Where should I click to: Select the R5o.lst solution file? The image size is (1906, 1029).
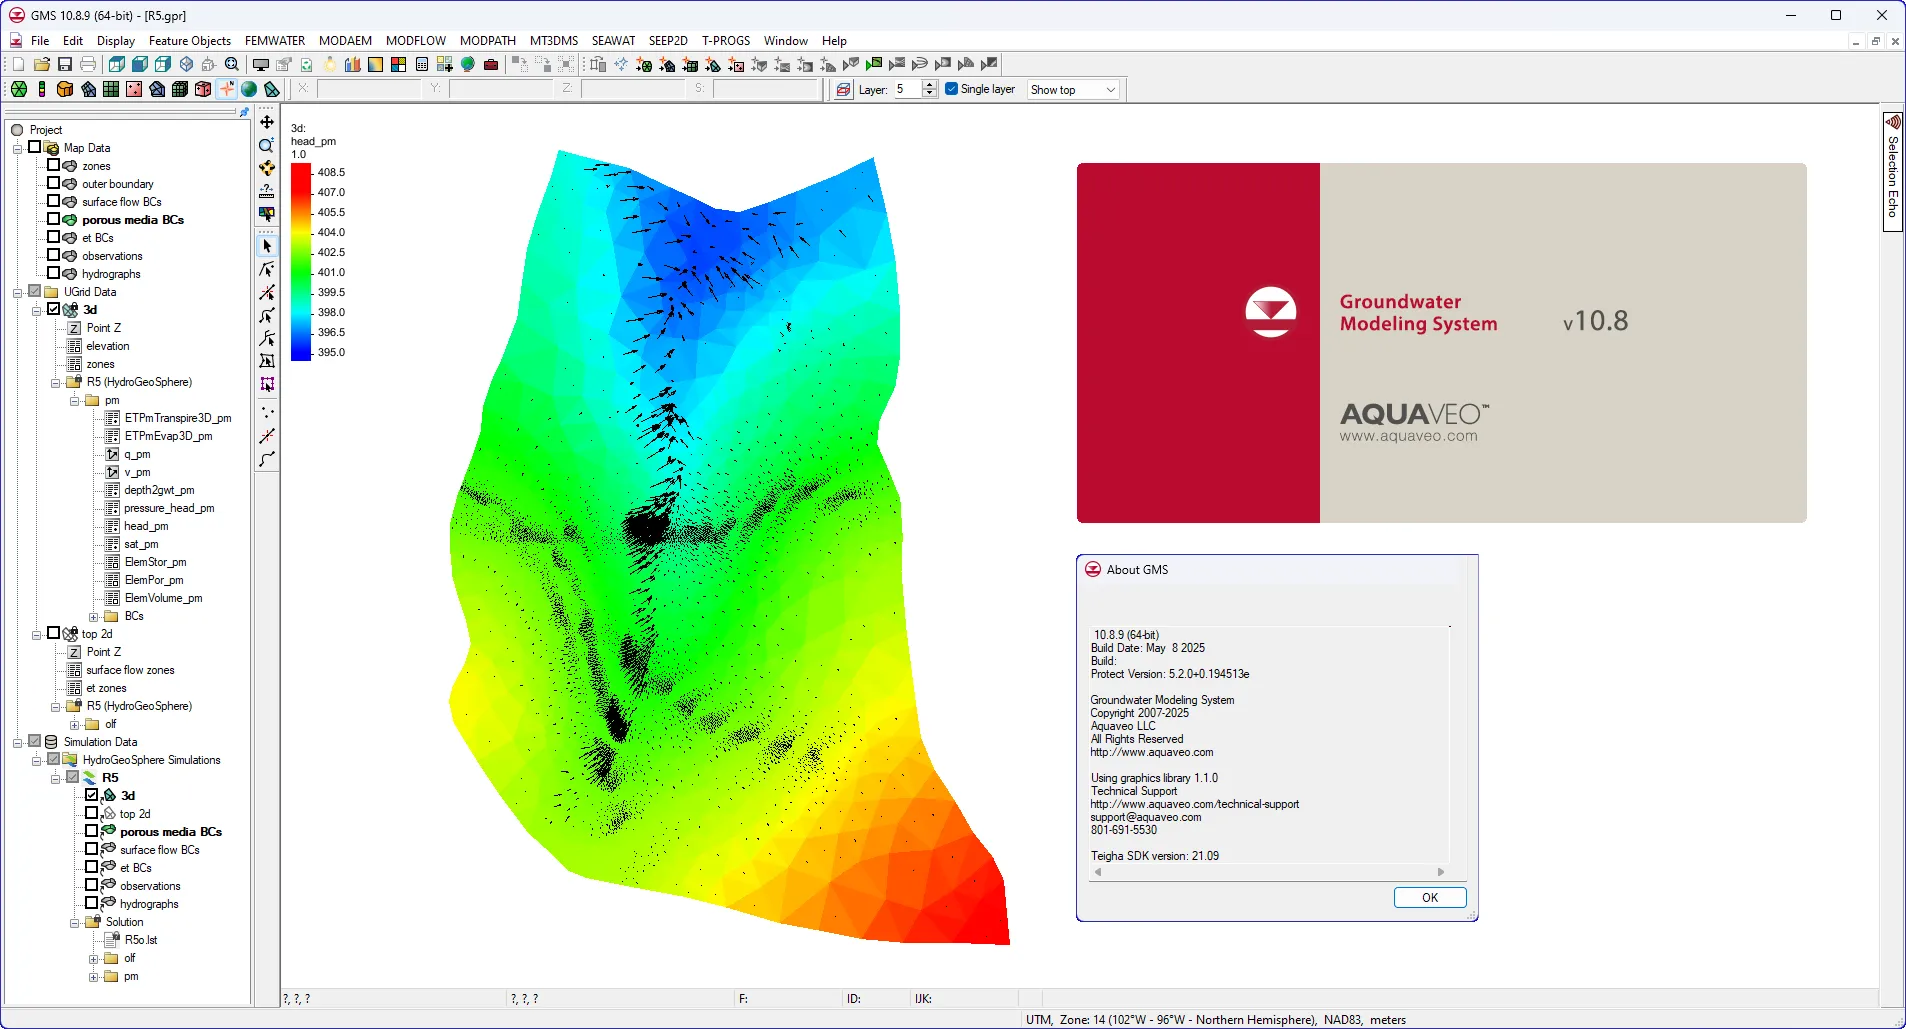[141, 940]
